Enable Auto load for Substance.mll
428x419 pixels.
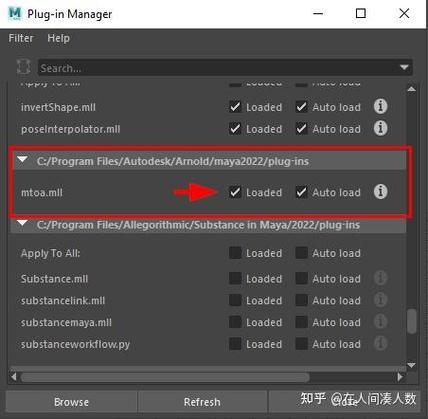coord(302,278)
